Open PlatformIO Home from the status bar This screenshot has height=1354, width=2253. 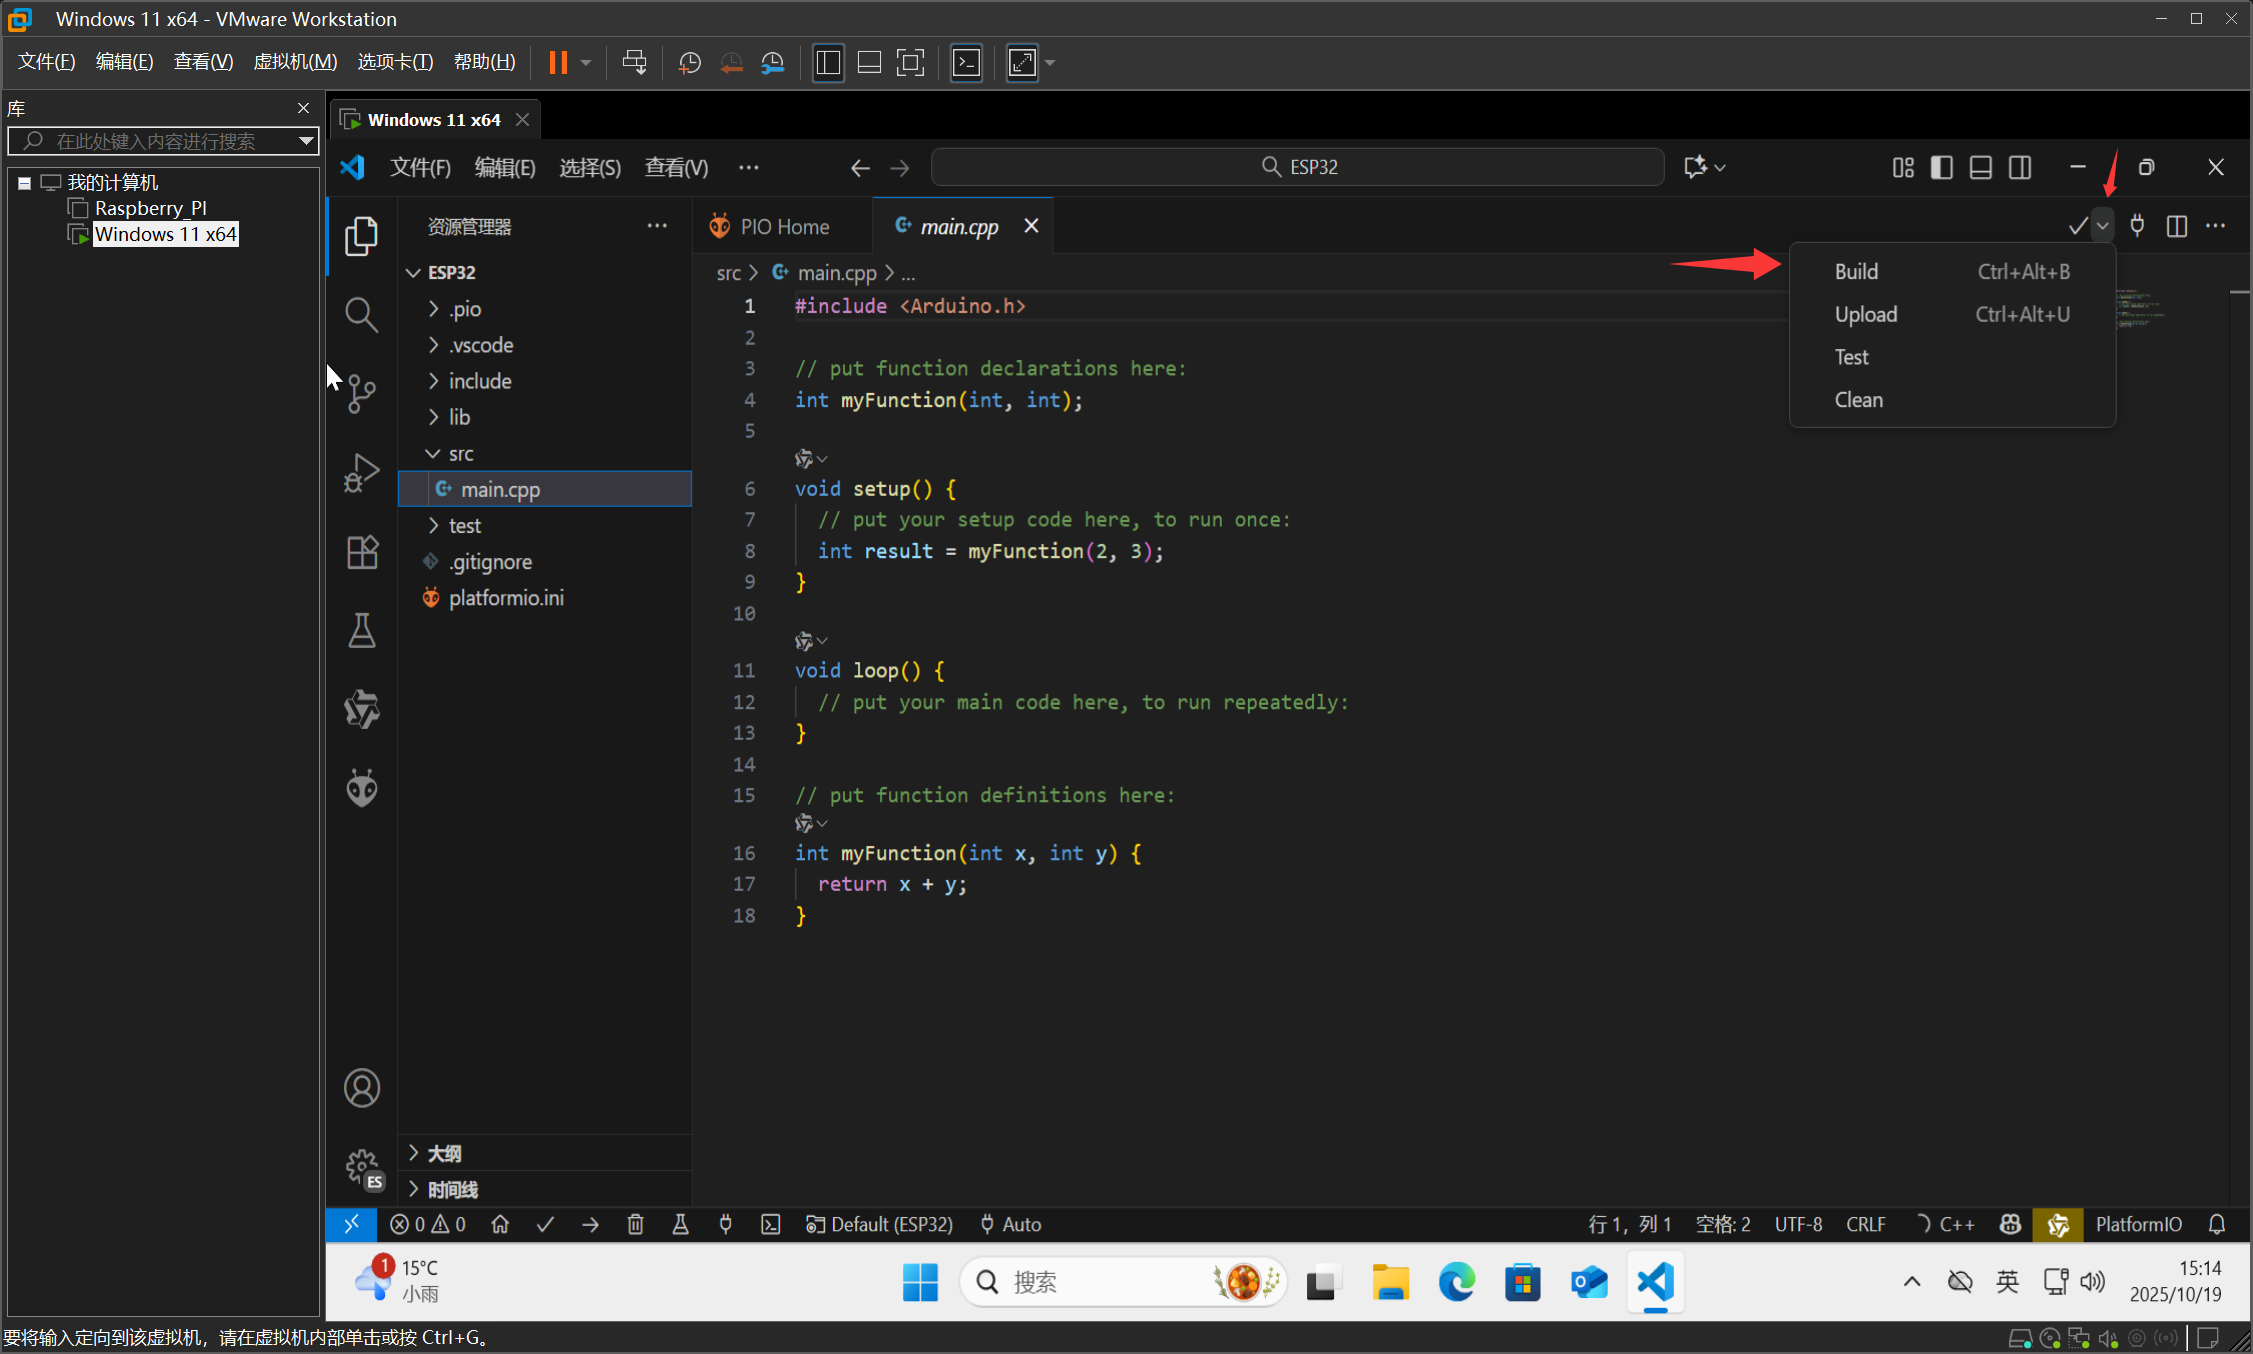pyautogui.click(x=500, y=1224)
